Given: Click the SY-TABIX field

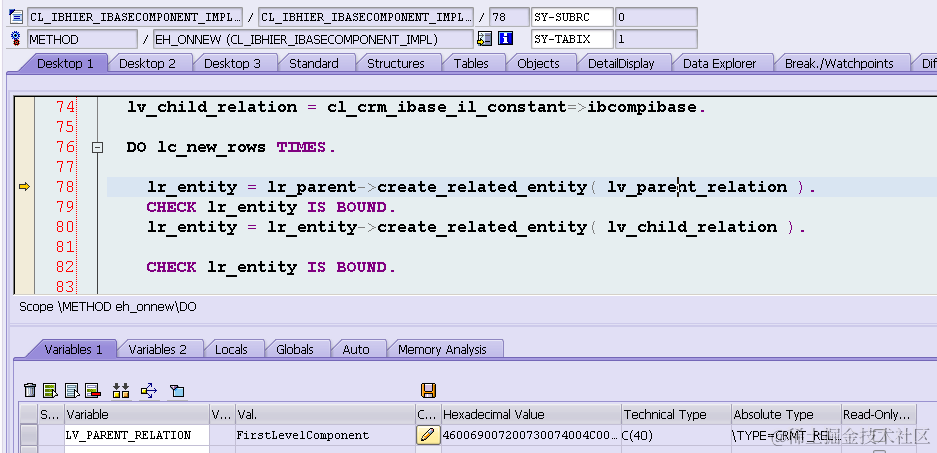Looking at the screenshot, I should (x=572, y=39).
